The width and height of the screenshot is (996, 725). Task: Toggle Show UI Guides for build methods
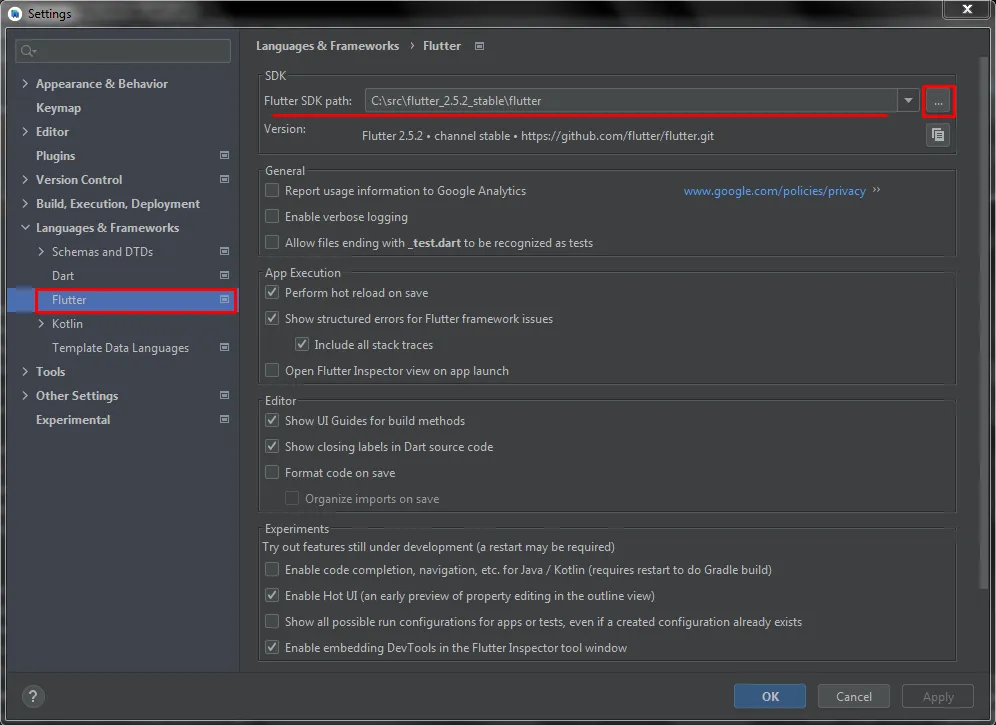click(x=272, y=420)
